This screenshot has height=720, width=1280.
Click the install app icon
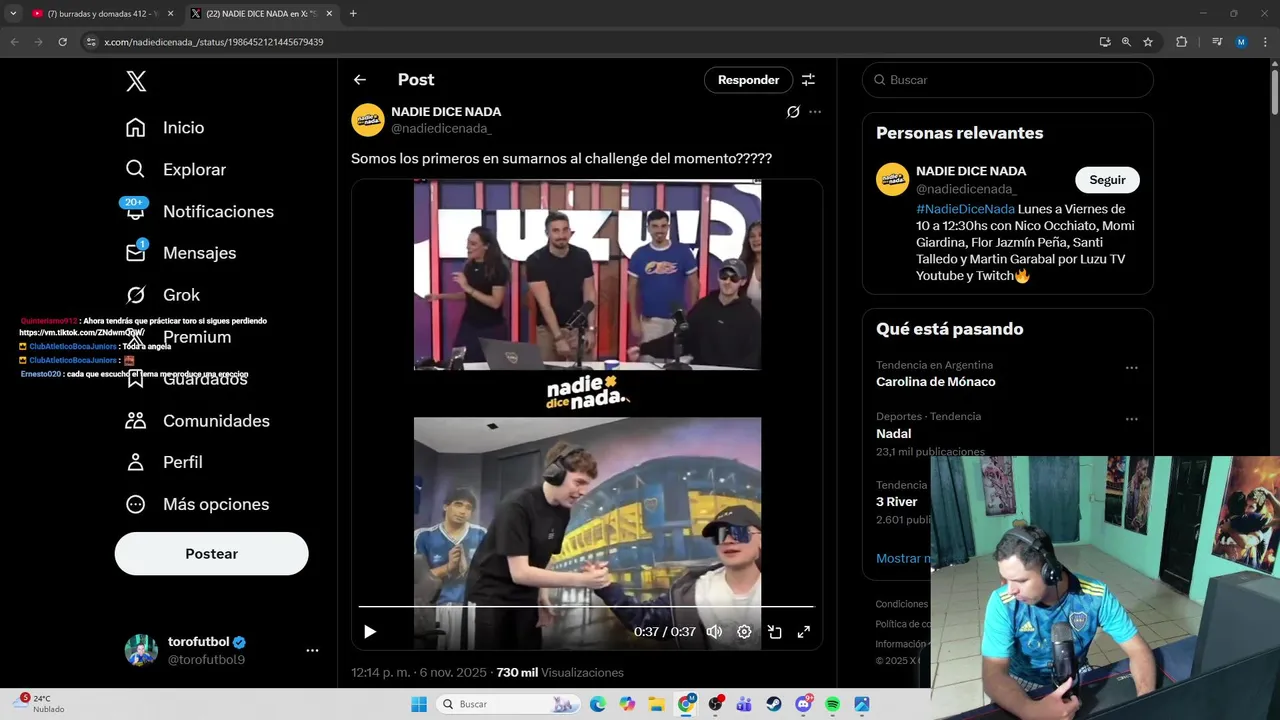point(1105,42)
